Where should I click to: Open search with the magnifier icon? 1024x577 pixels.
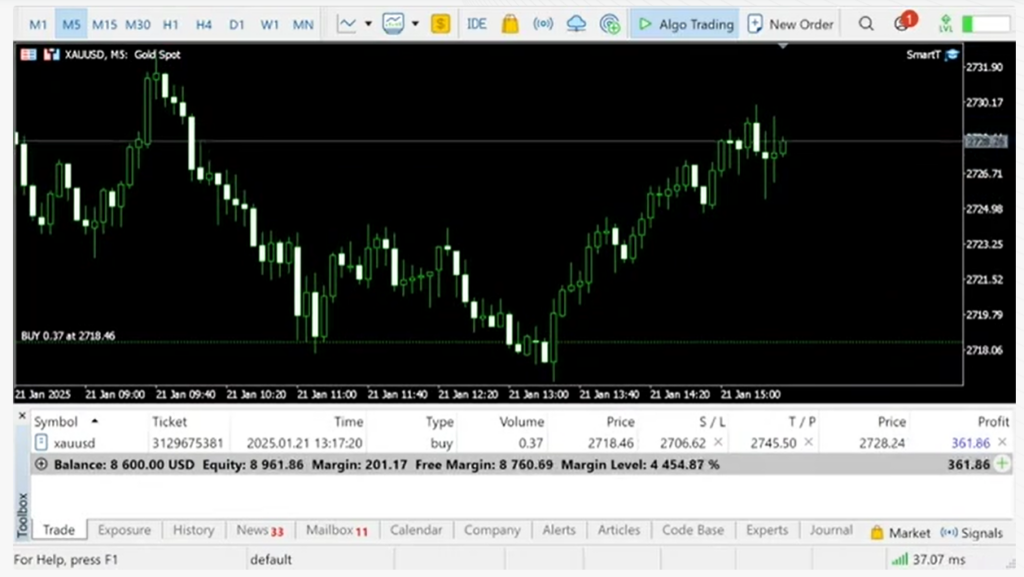click(x=867, y=23)
